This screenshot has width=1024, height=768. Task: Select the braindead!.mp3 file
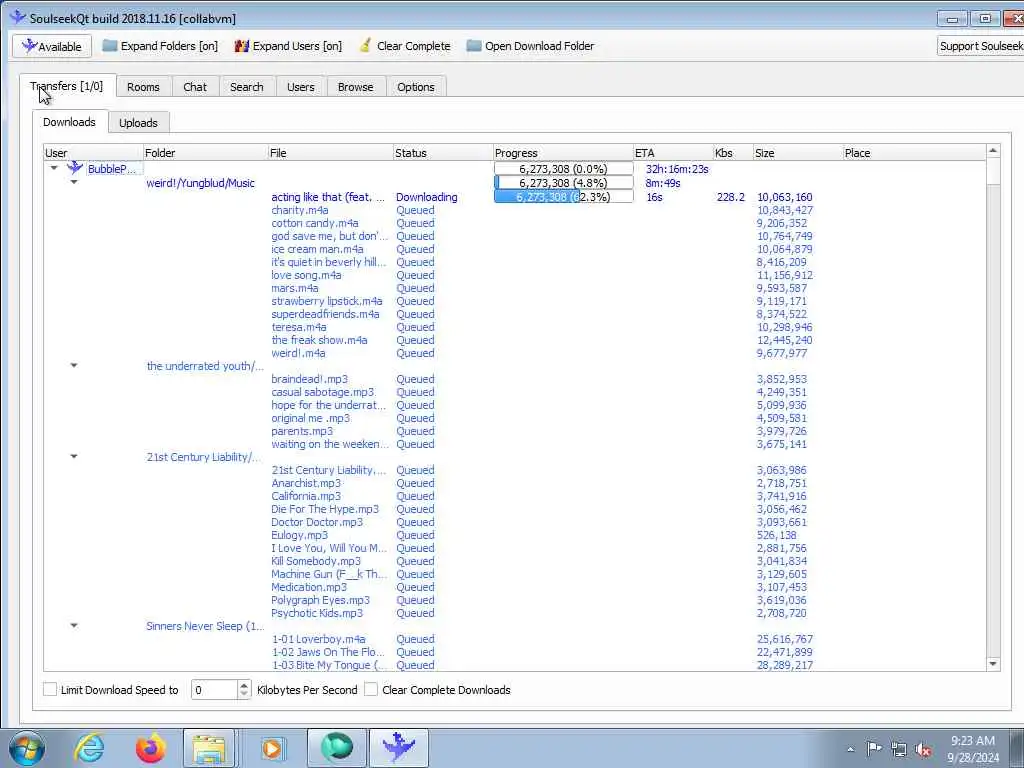point(310,379)
